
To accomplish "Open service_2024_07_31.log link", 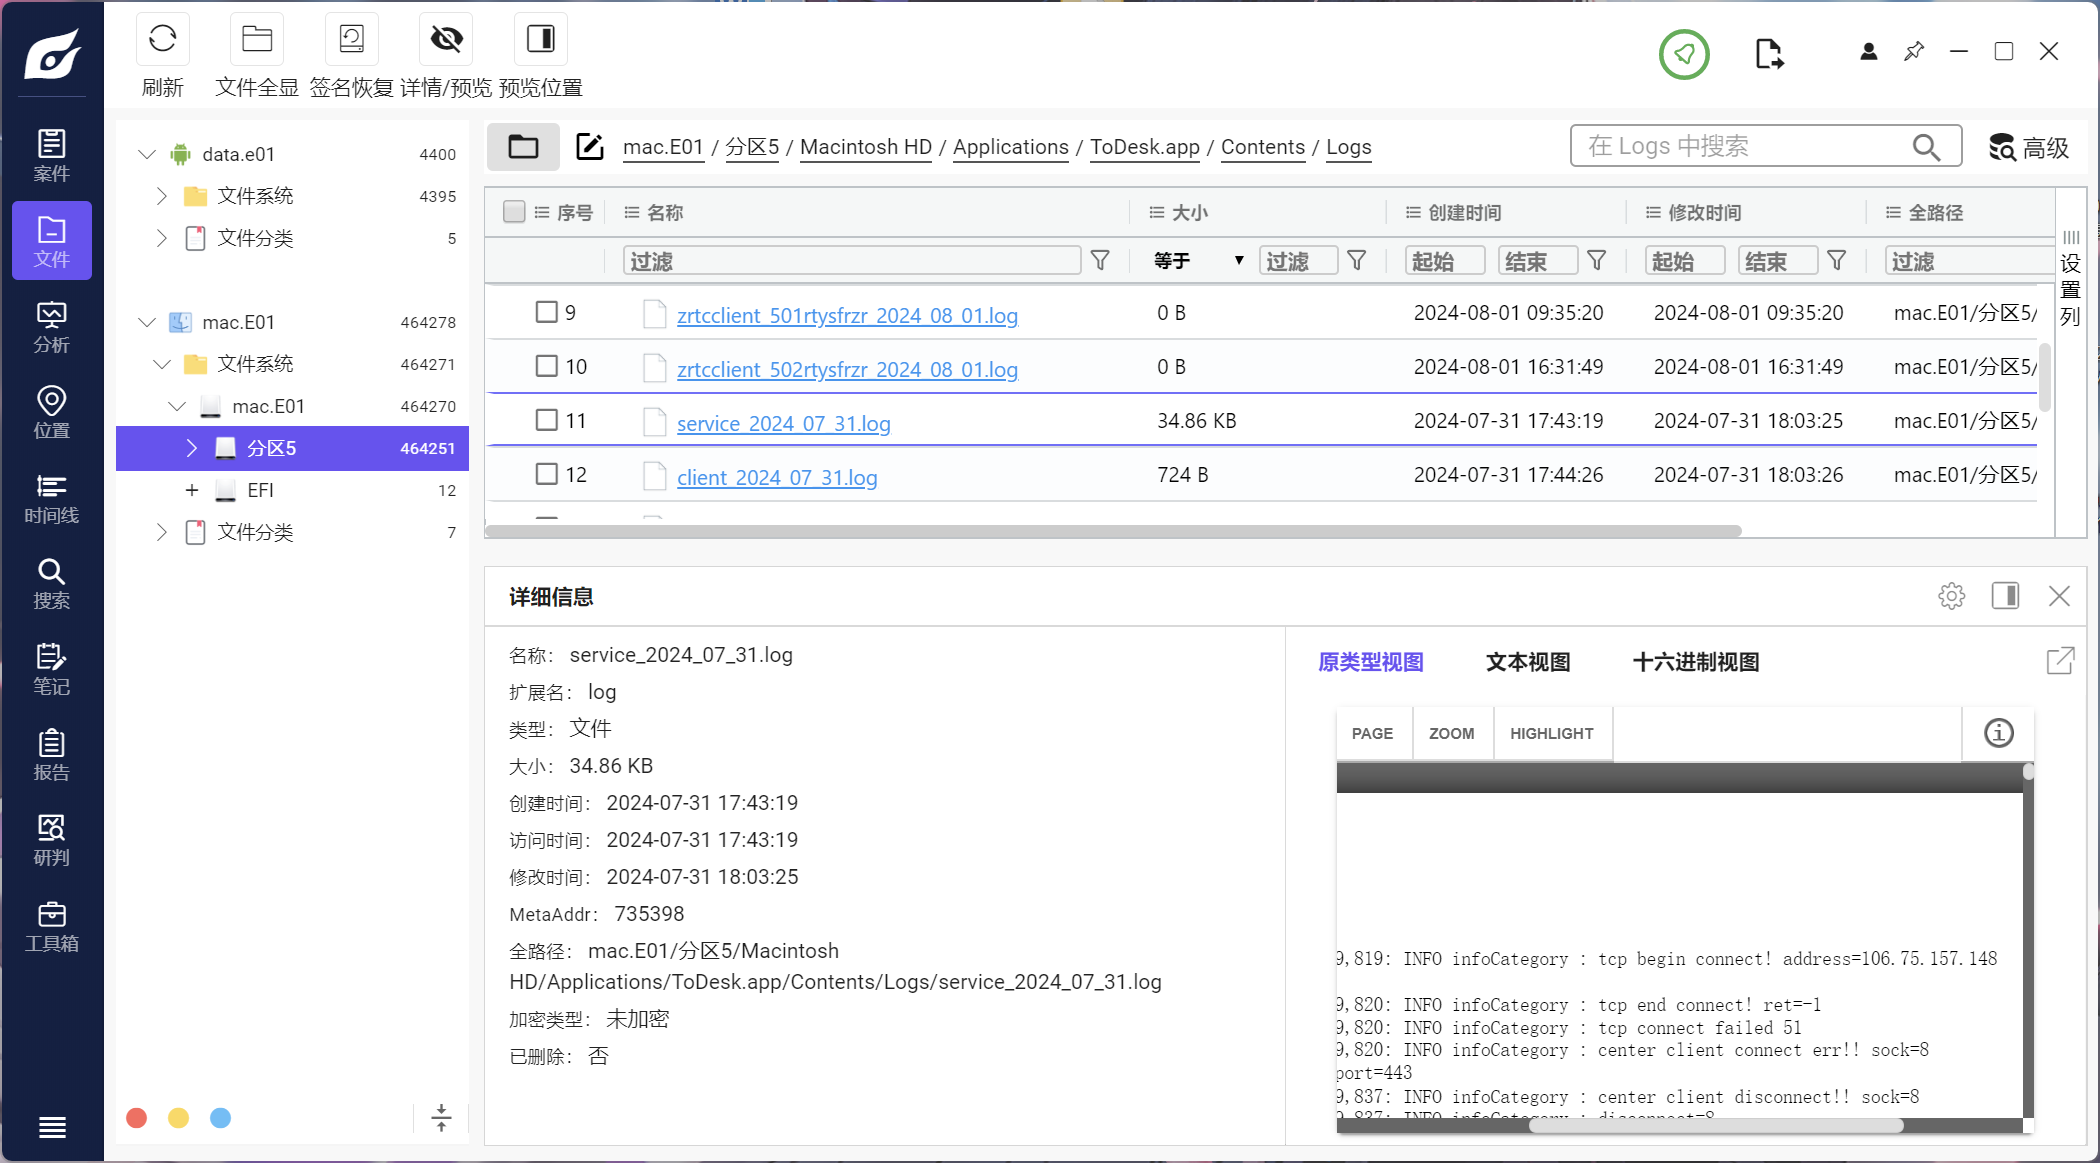I will point(783,423).
